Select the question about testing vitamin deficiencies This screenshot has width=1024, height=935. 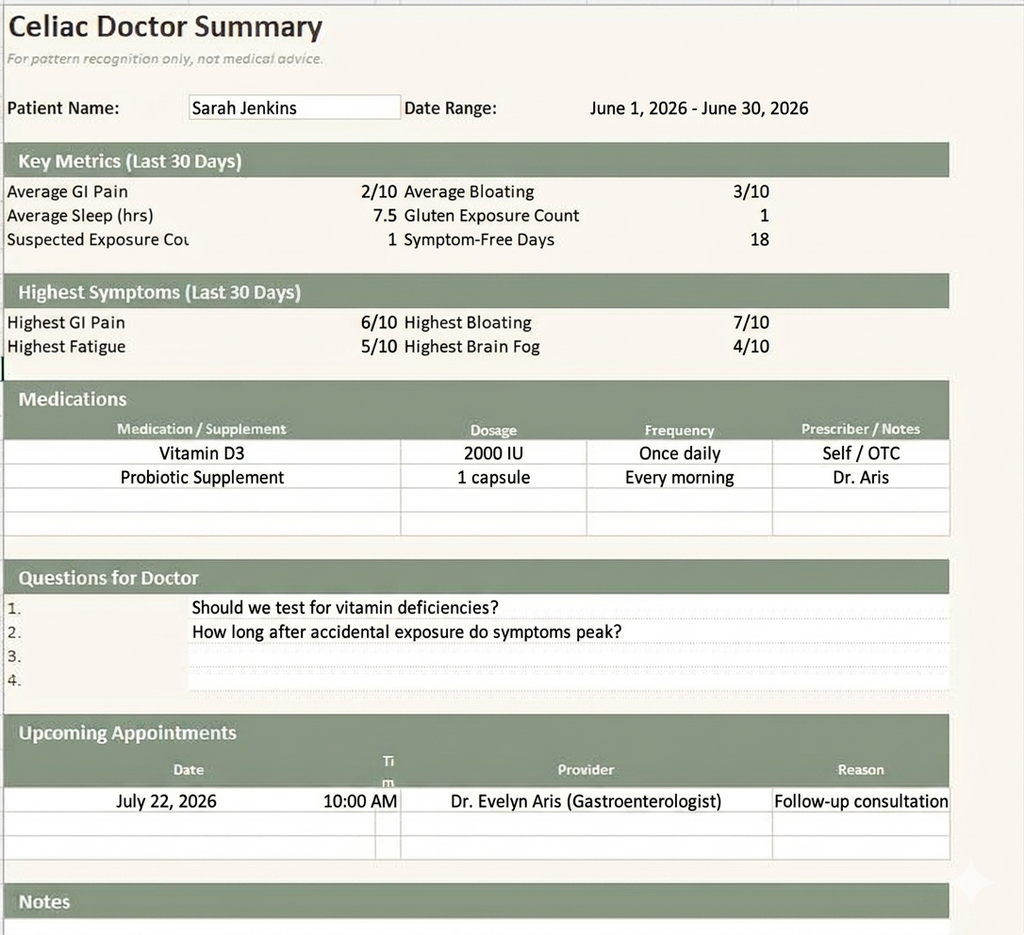[x=345, y=608]
